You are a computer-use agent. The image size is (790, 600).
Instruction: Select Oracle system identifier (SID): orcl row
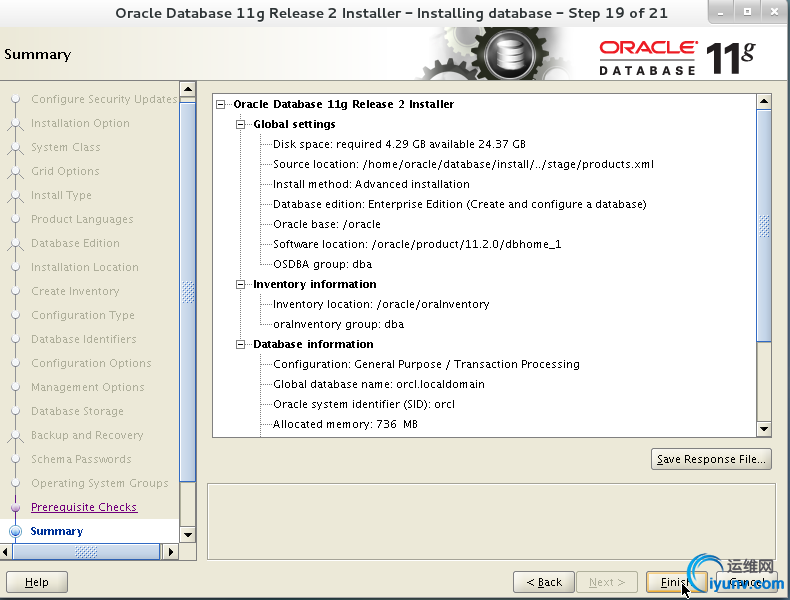pos(364,405)
